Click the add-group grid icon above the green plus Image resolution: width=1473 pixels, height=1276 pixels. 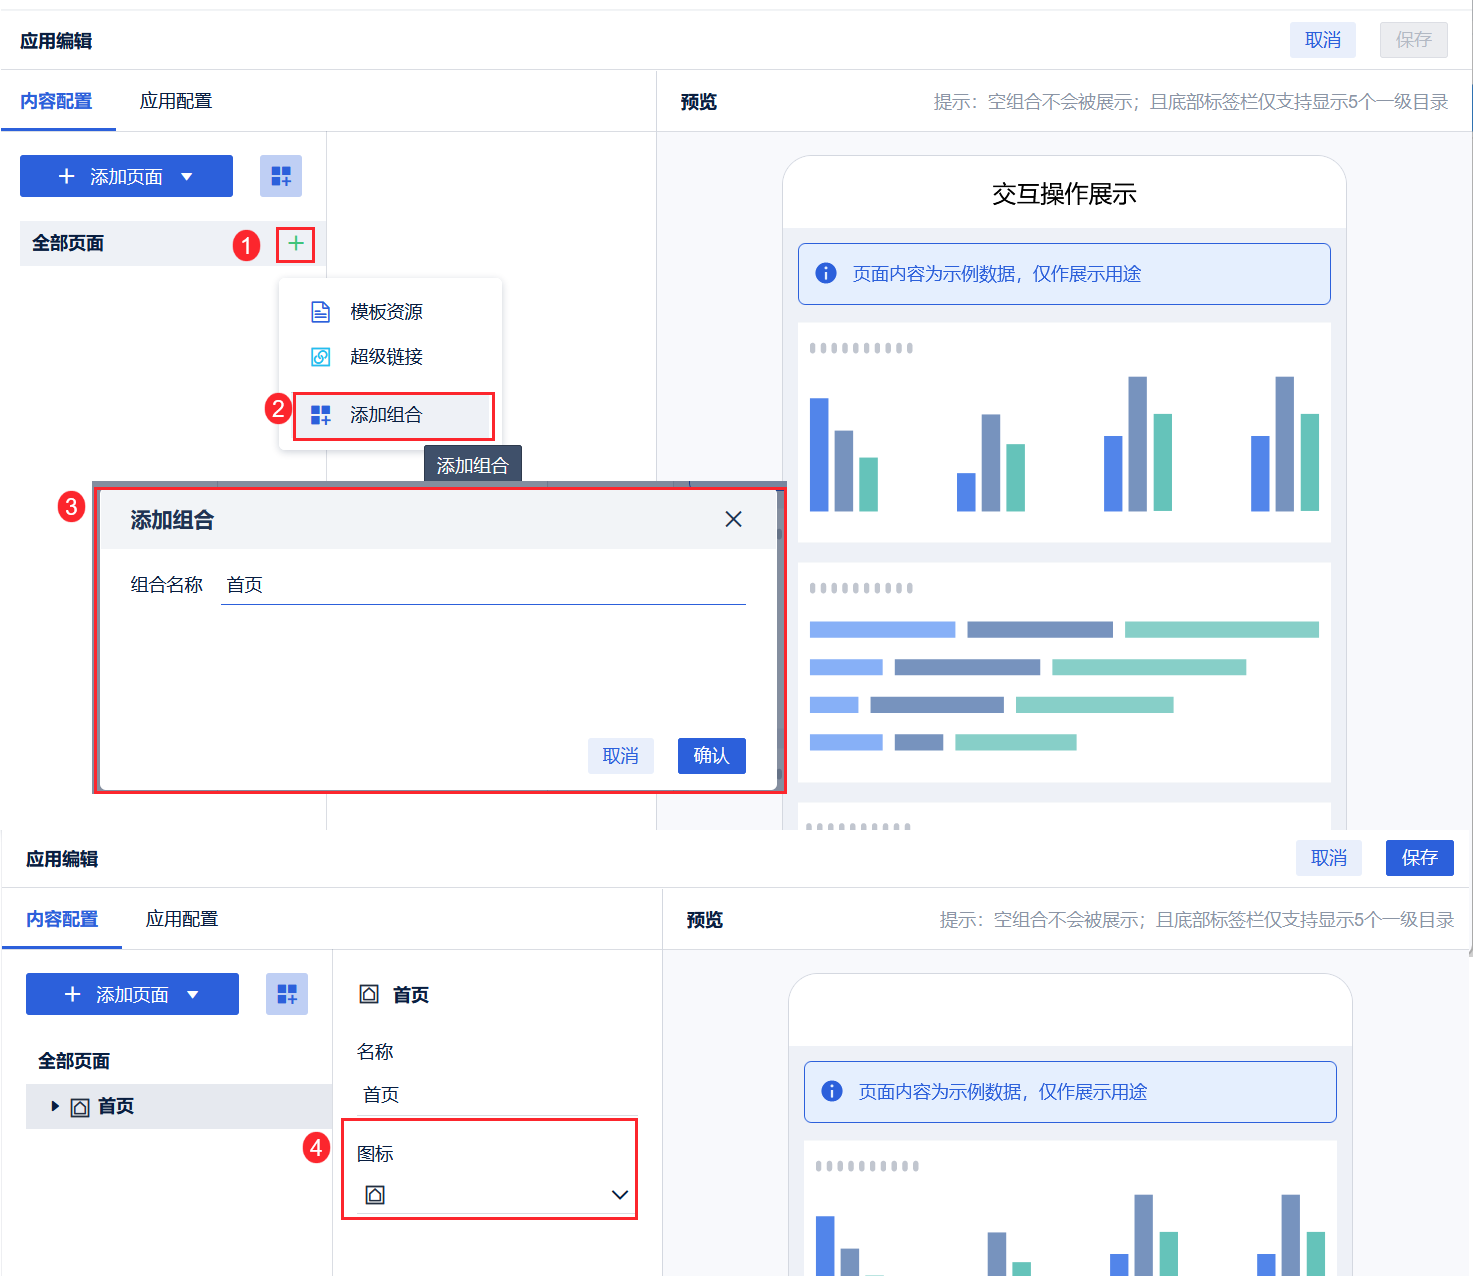coord(281,176)
